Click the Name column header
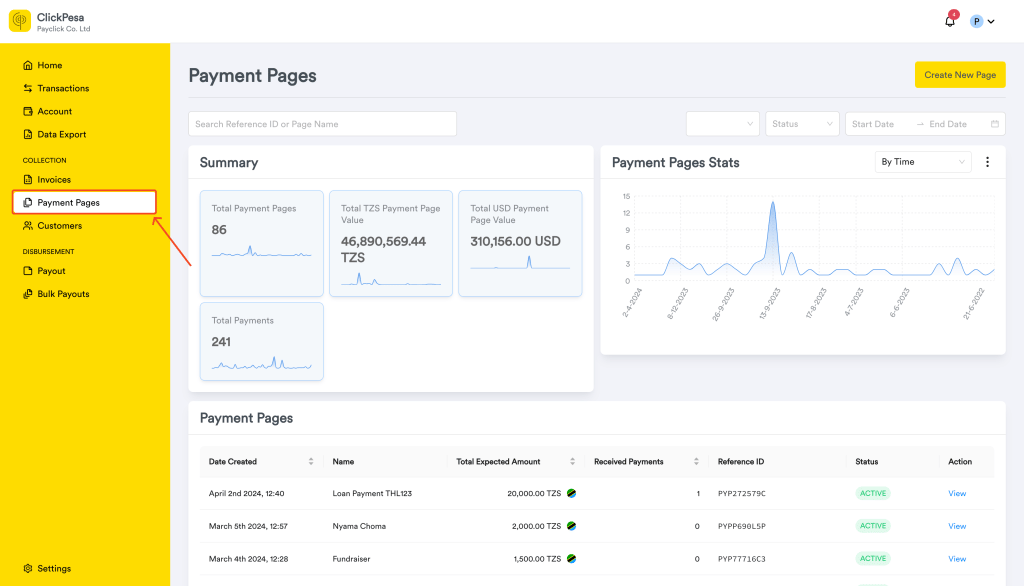 343,461
